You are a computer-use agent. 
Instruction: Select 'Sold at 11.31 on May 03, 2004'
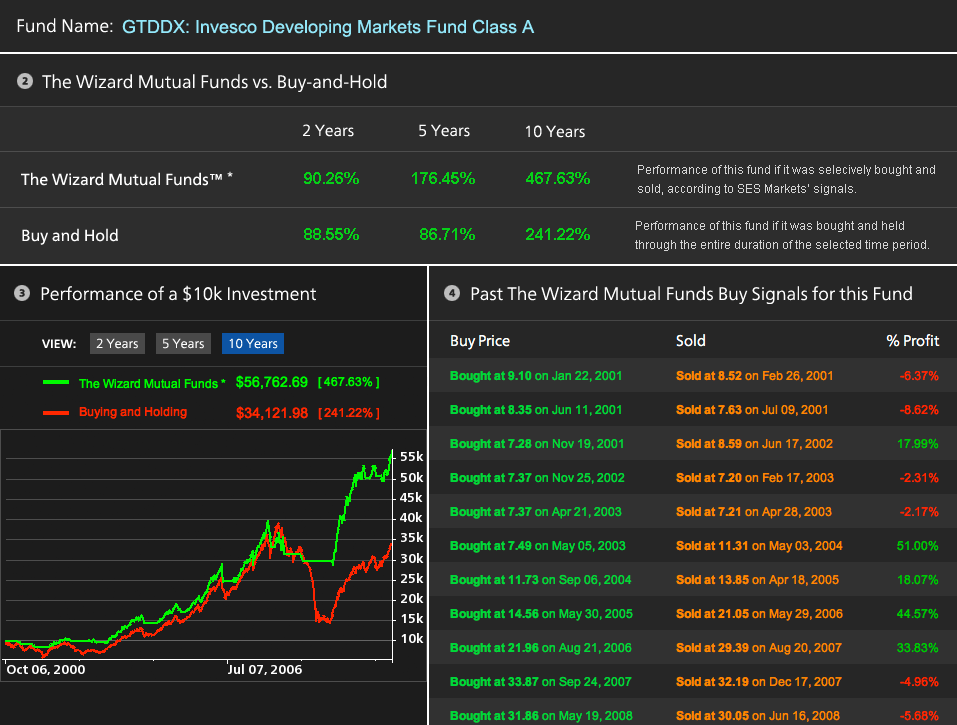pos(759,546)
